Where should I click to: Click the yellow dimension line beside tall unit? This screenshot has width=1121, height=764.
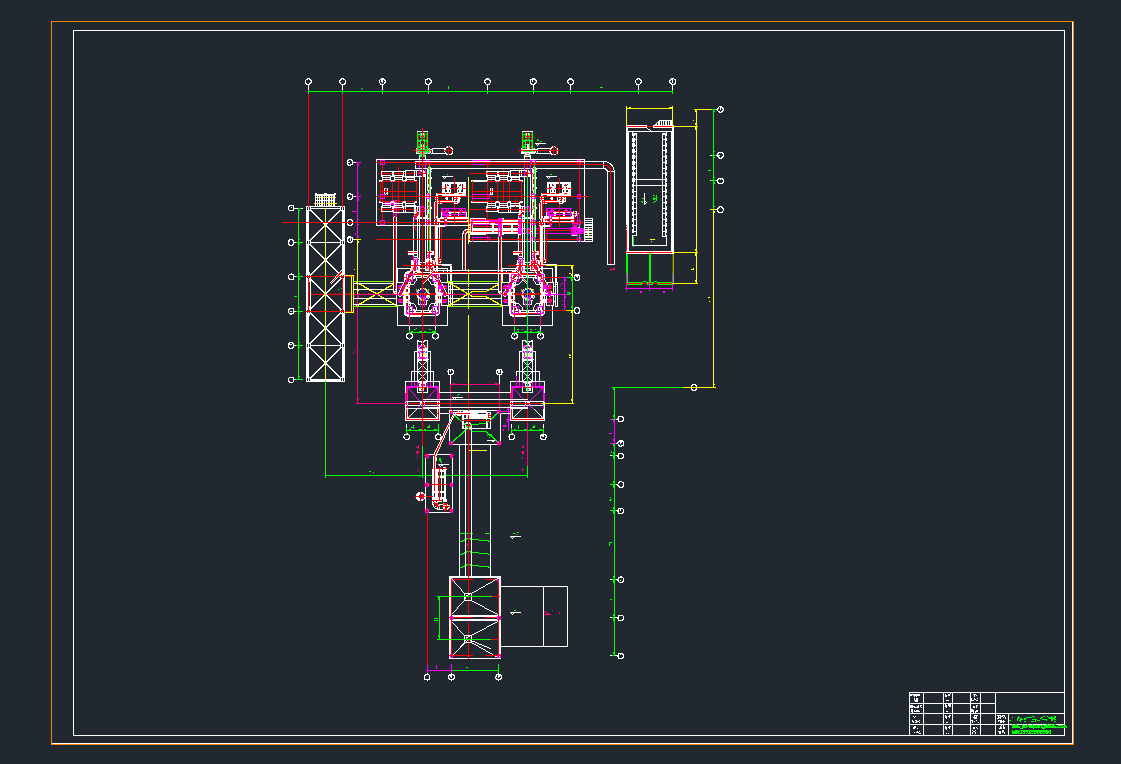pyautogui.click(x=696, y=190)
